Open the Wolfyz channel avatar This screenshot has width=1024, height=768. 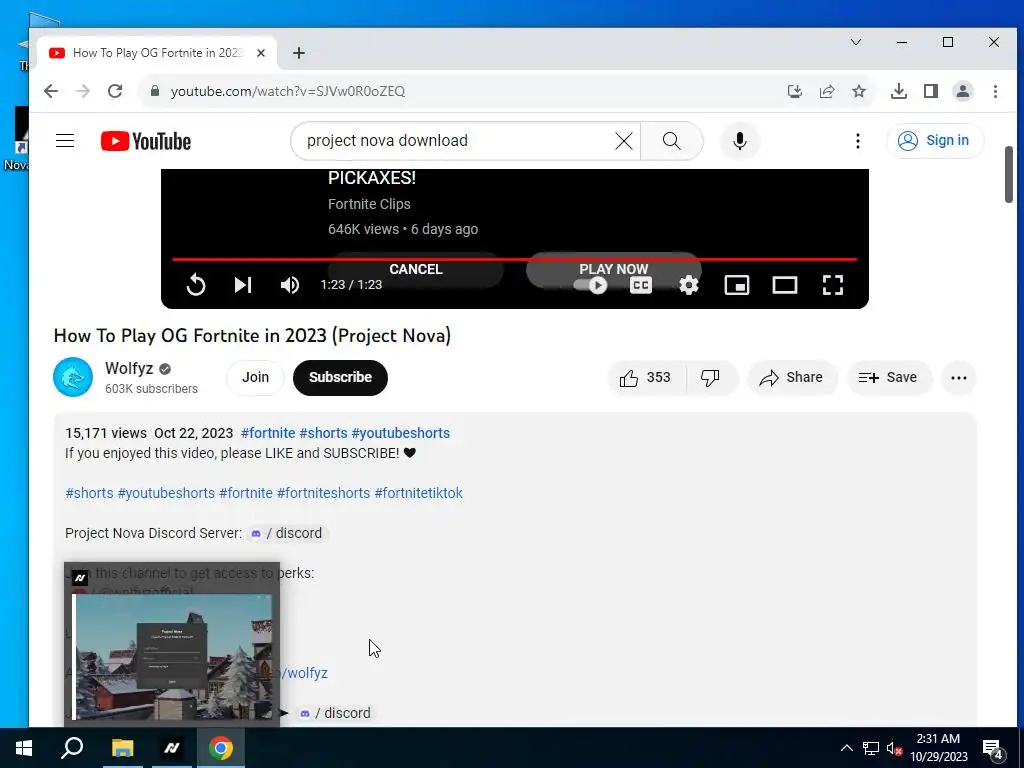pyautogui.click(x=72, y=377)
